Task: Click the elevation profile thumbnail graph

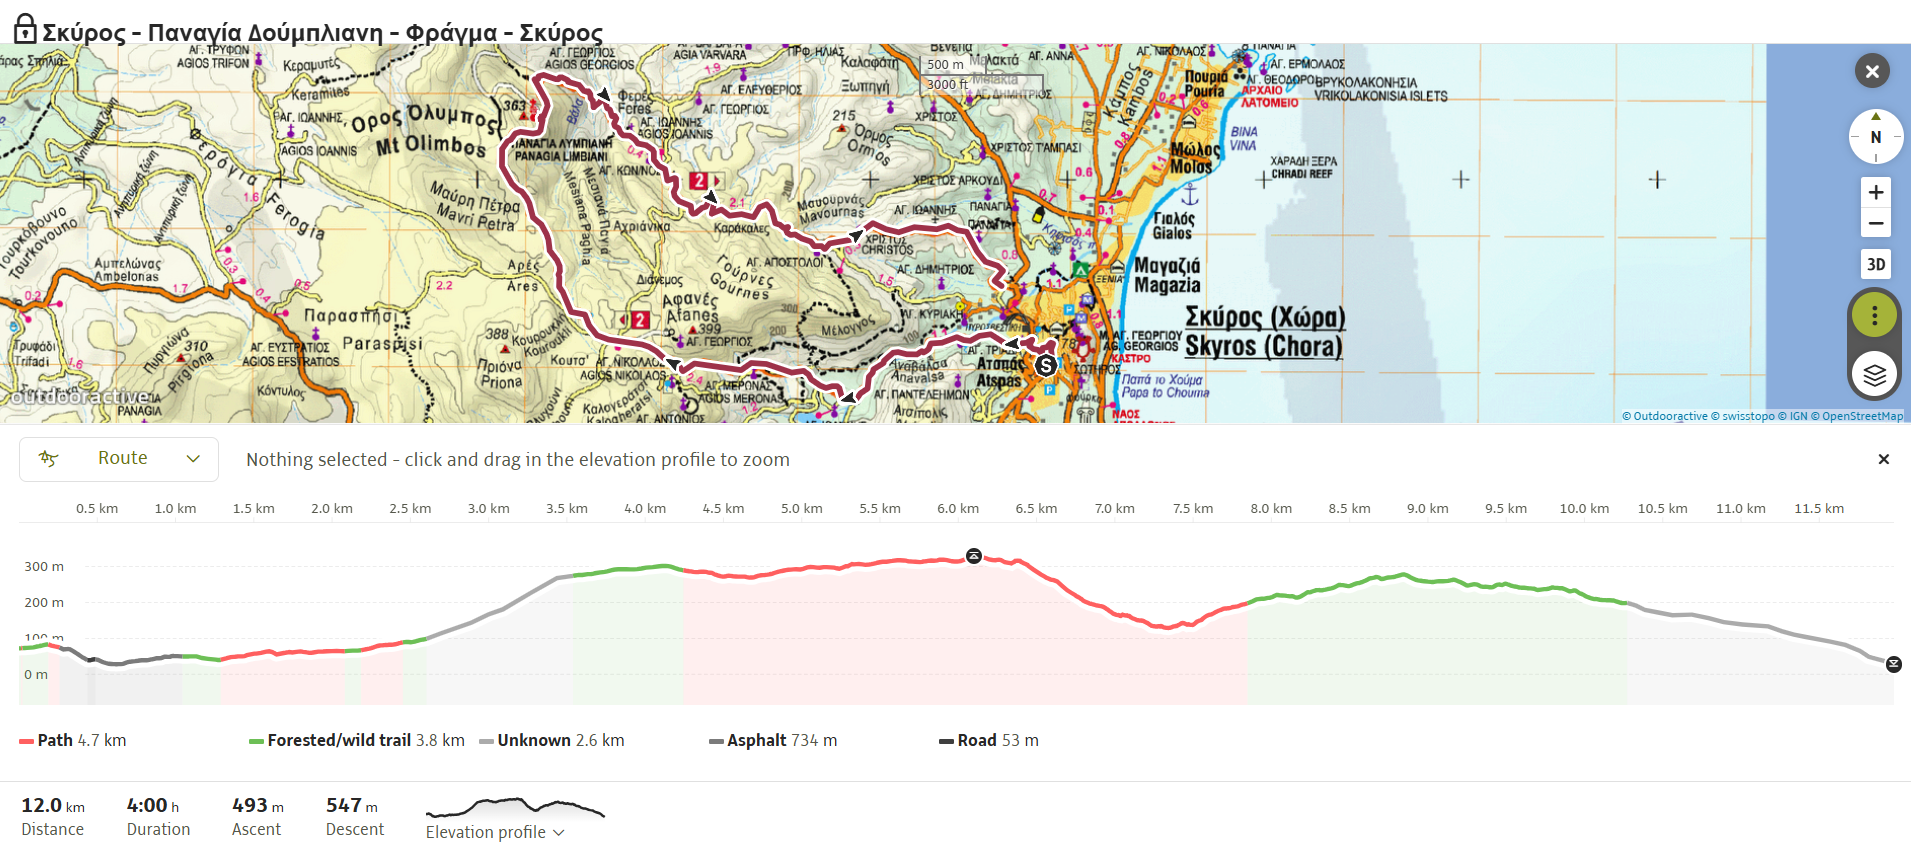Action: point(515,808)
